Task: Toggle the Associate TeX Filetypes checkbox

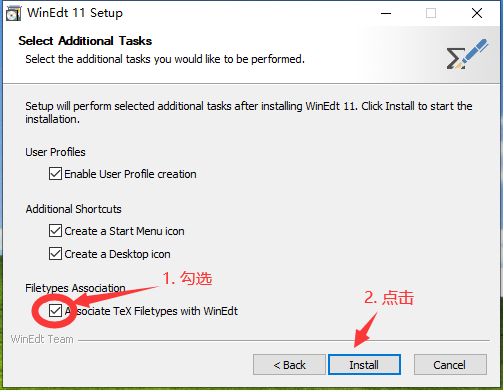Action: pyautogui.click(x=55, y=311)
